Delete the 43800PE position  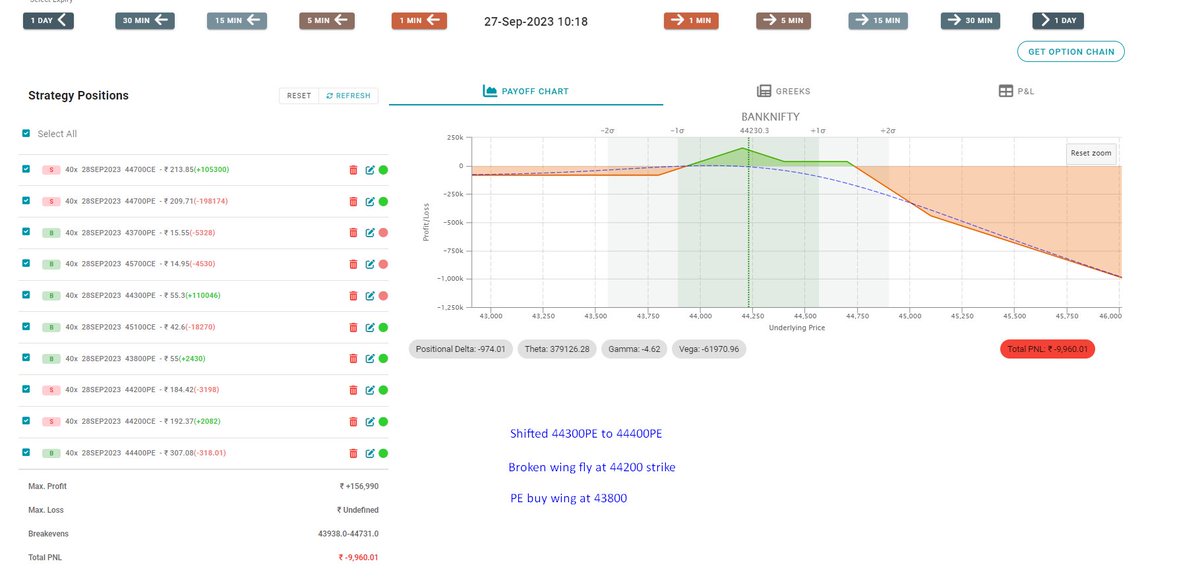coord(353,358)
